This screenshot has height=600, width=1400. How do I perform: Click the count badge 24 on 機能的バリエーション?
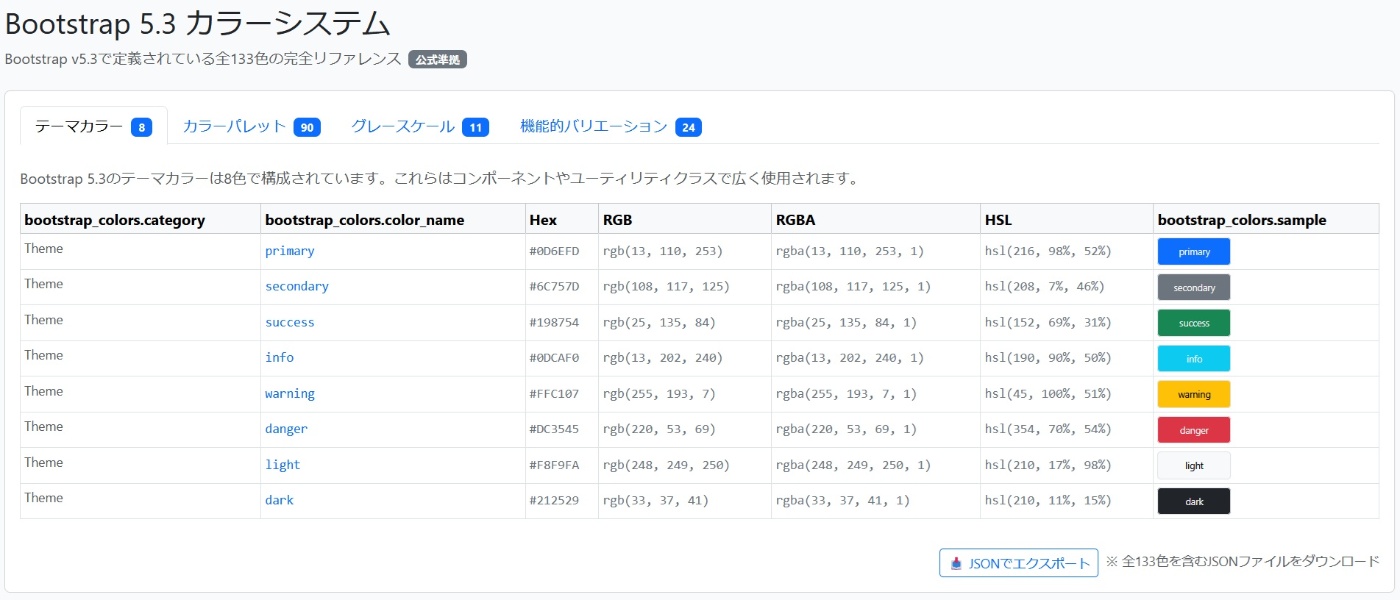tap(688, 127)
